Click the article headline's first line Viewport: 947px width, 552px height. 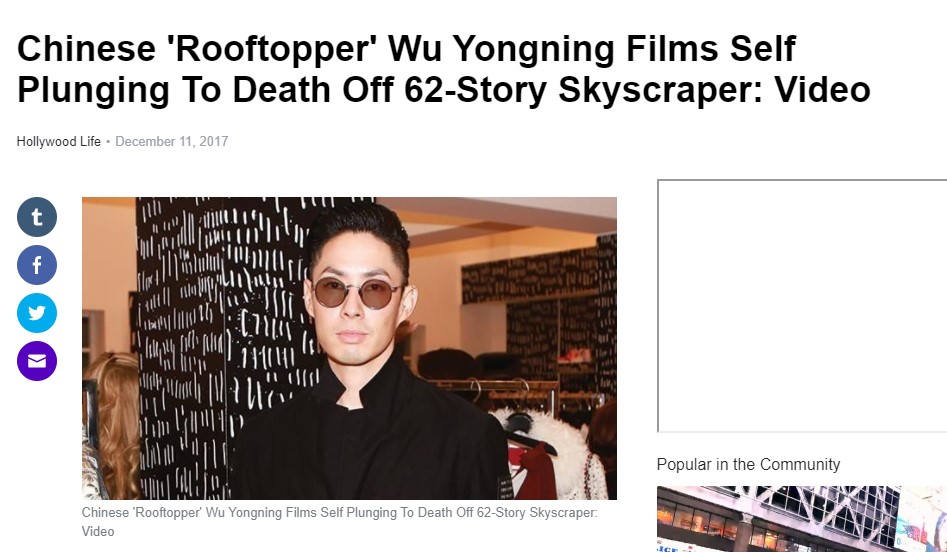tap(406, 48)
